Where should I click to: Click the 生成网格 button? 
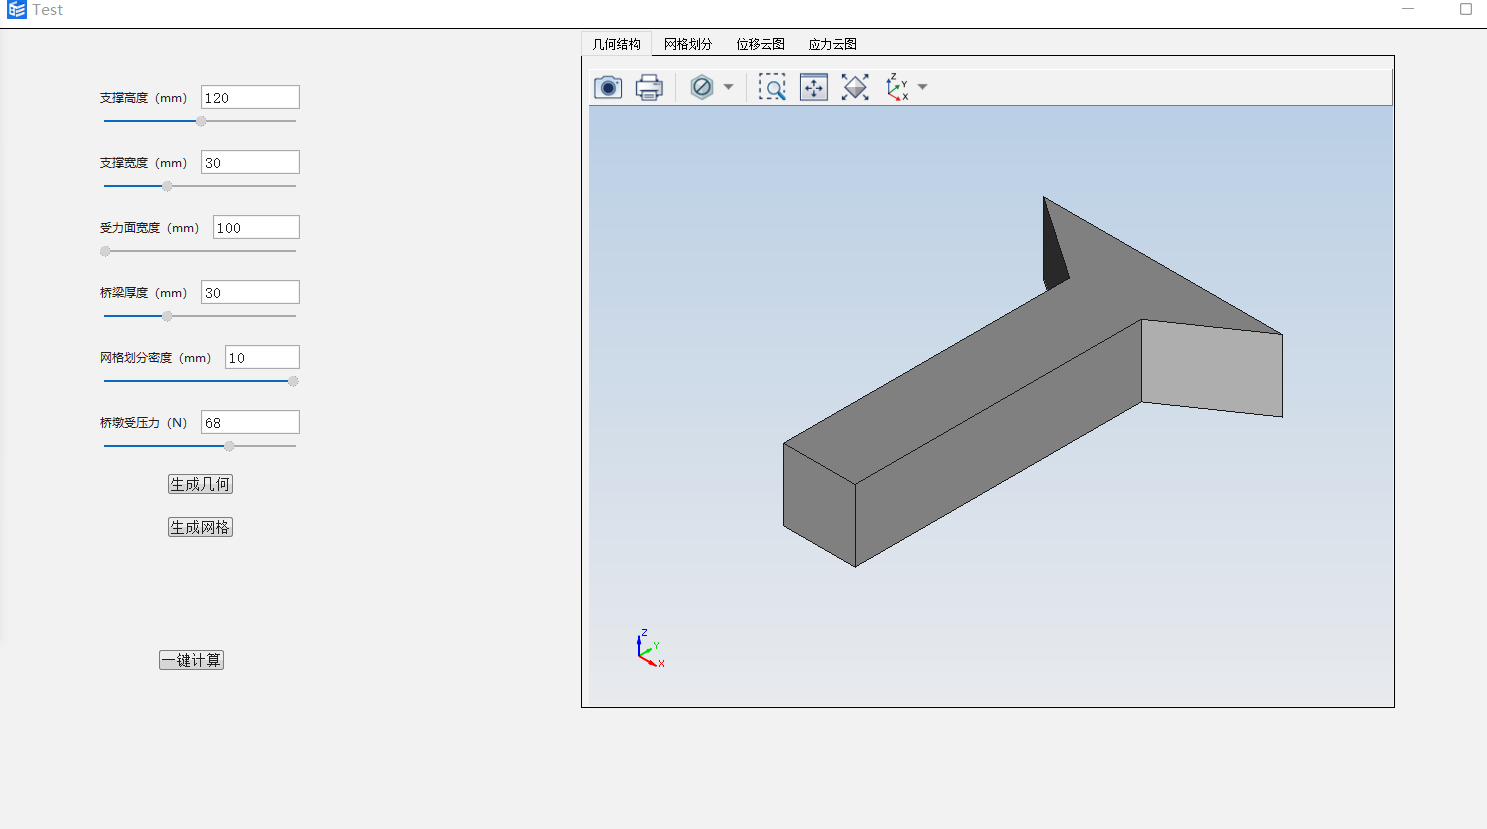200,527
